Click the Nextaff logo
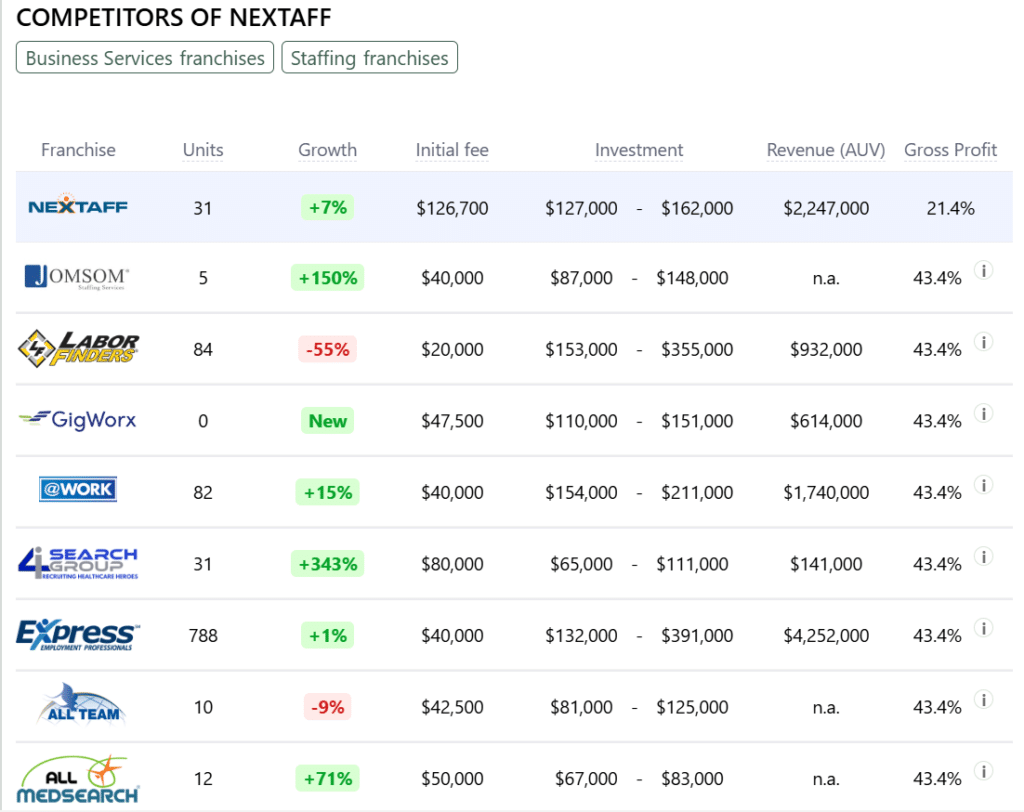The height and width of the screenshot is (812, 1024). click(78, 204)
